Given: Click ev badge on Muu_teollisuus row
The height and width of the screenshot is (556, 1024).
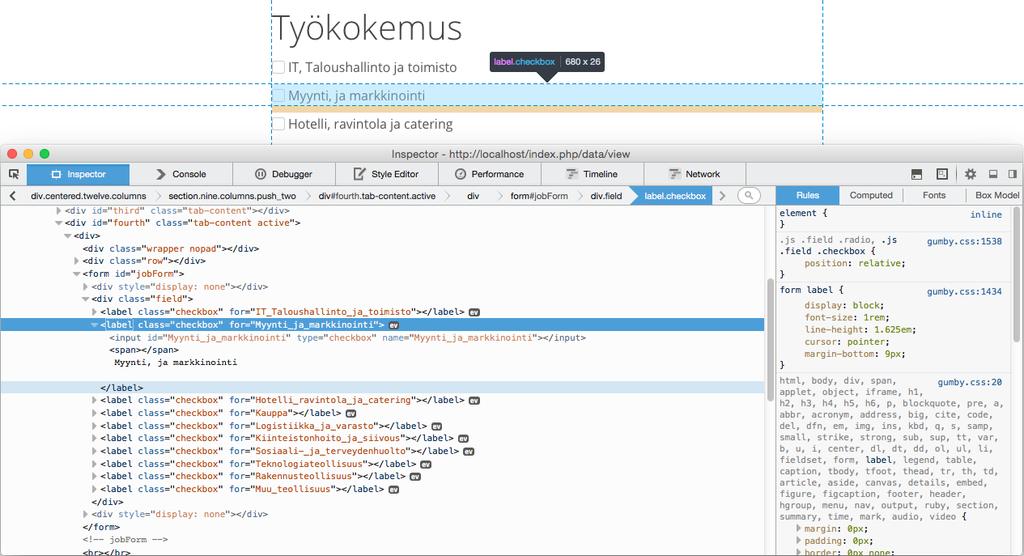Looking at the screenshot, I should (x=394, y=489).
